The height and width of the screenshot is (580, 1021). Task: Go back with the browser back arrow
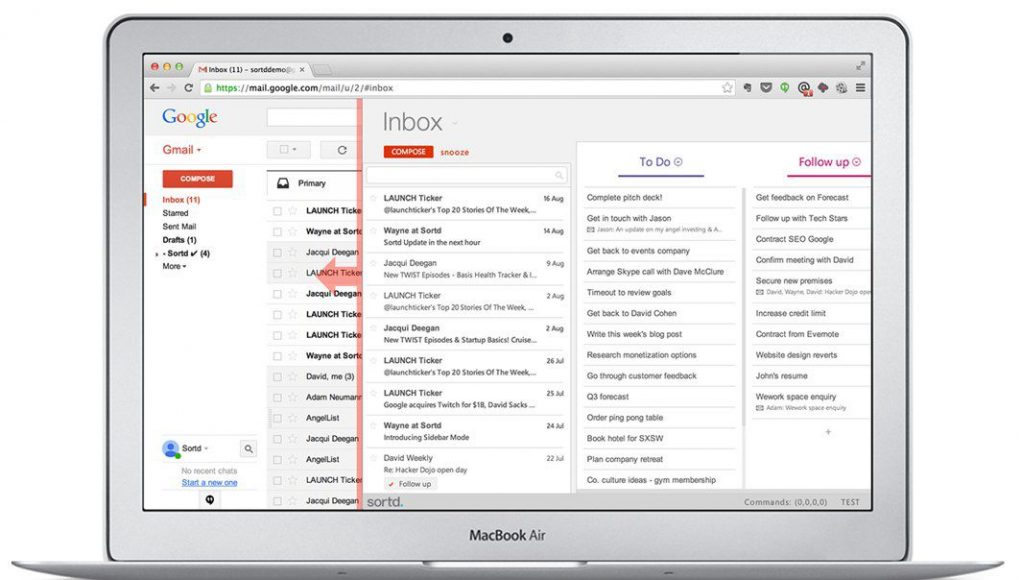coord(154,88)
